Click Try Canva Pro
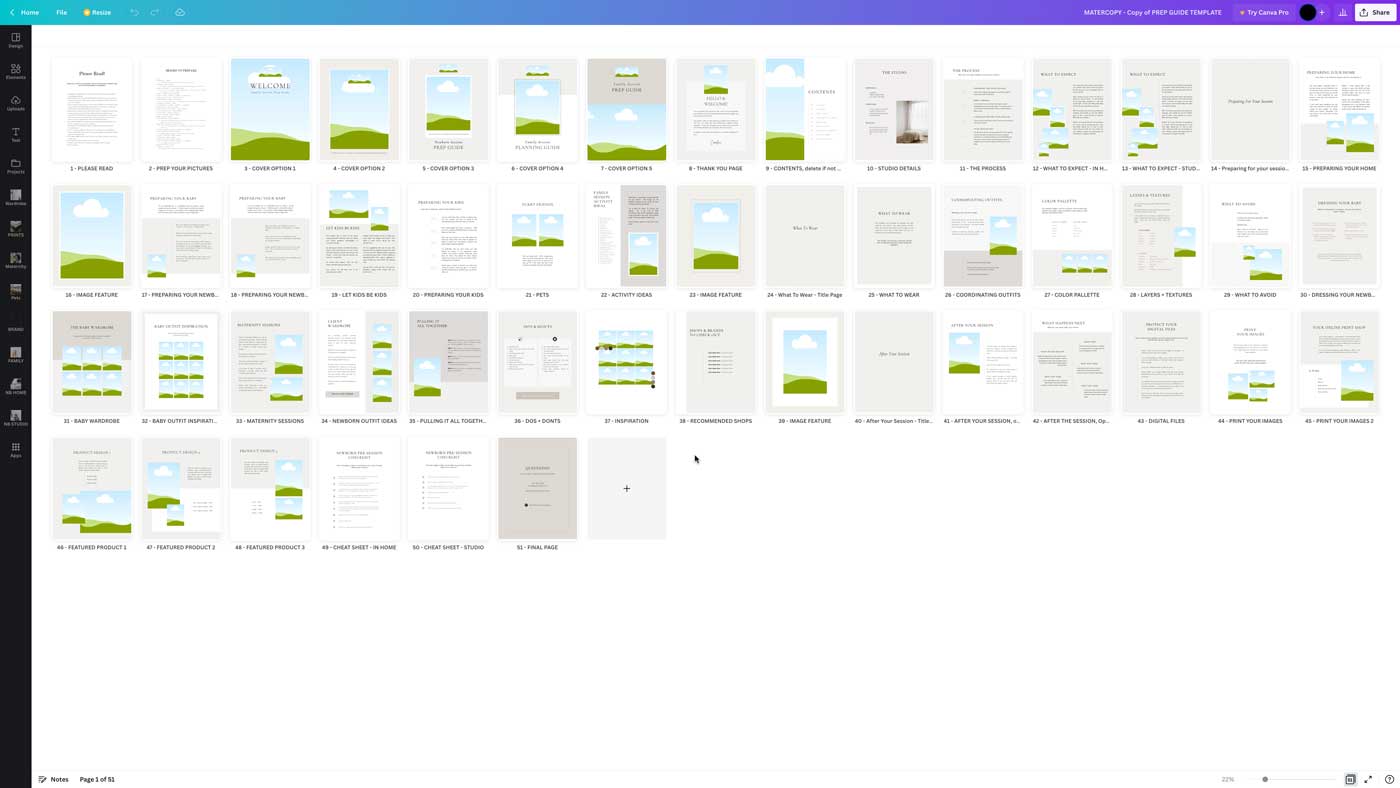This screenshot has height=788, width=1400. (x=1263, y=12)
